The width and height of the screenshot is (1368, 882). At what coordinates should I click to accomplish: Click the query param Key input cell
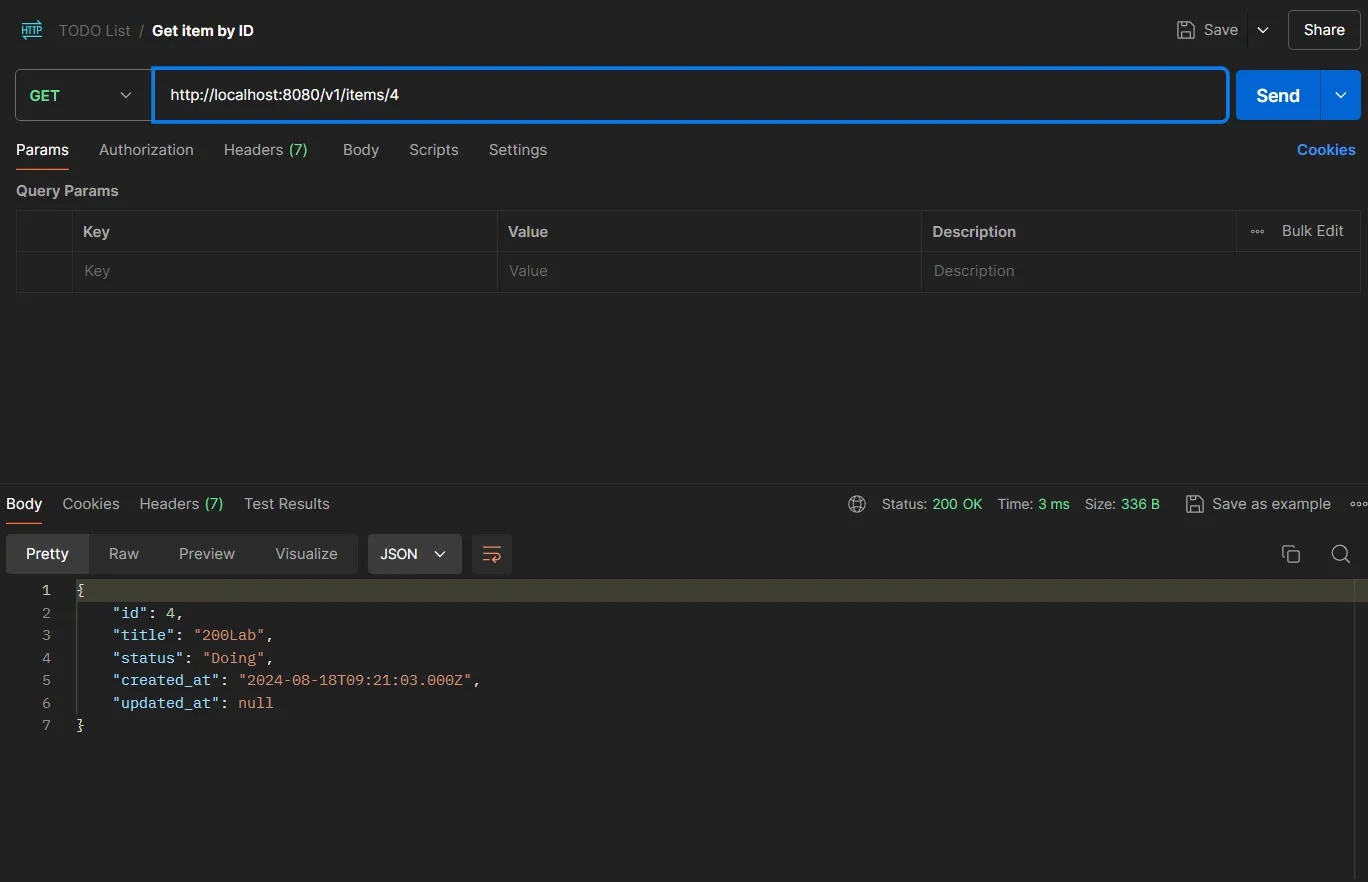[x=284, y=271]
